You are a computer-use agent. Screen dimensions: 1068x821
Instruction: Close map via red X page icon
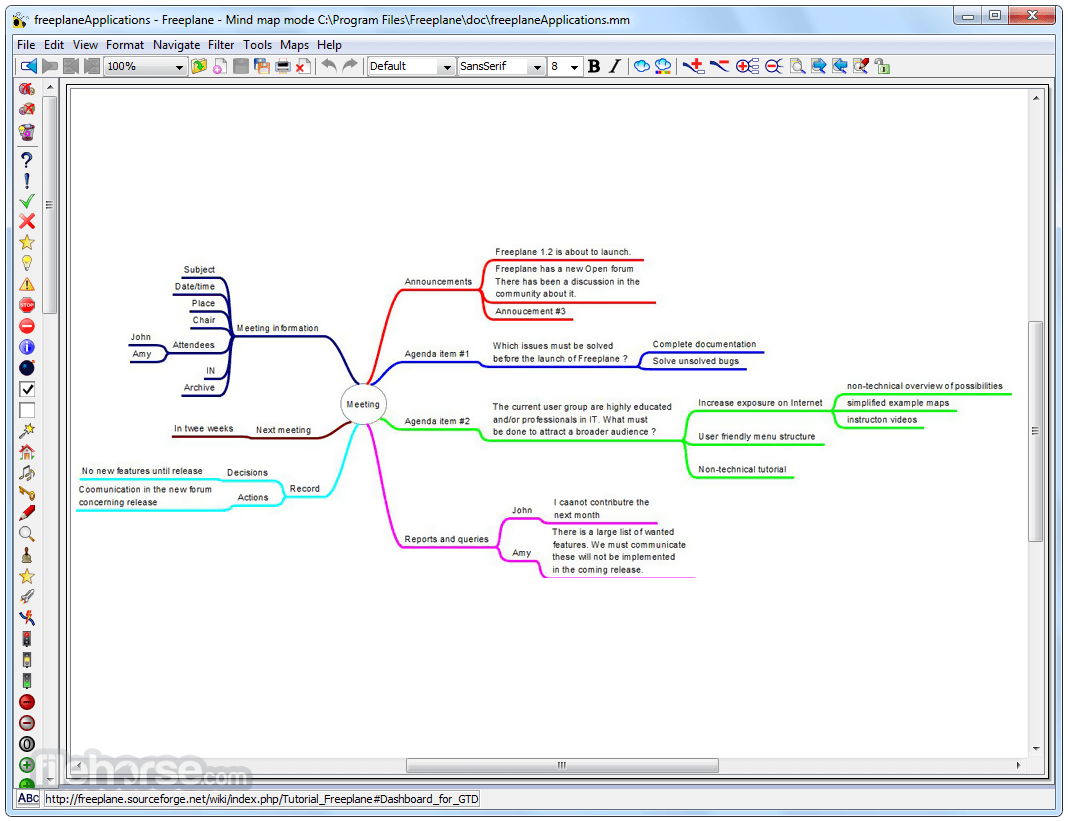pyautogui.click(x=303, y=66)
